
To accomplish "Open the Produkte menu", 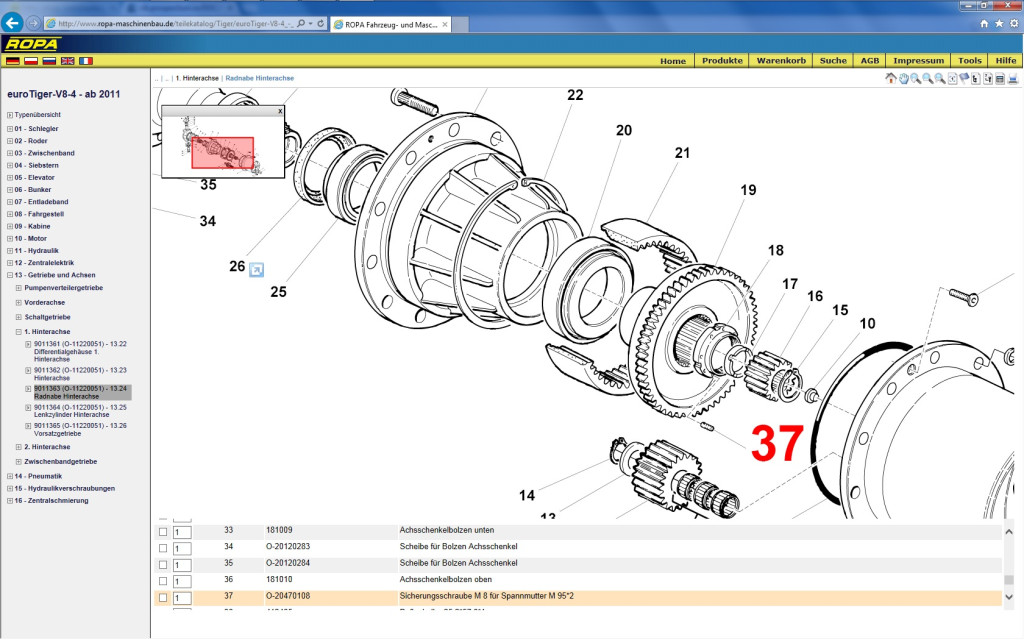I will (x=722, y=61).
